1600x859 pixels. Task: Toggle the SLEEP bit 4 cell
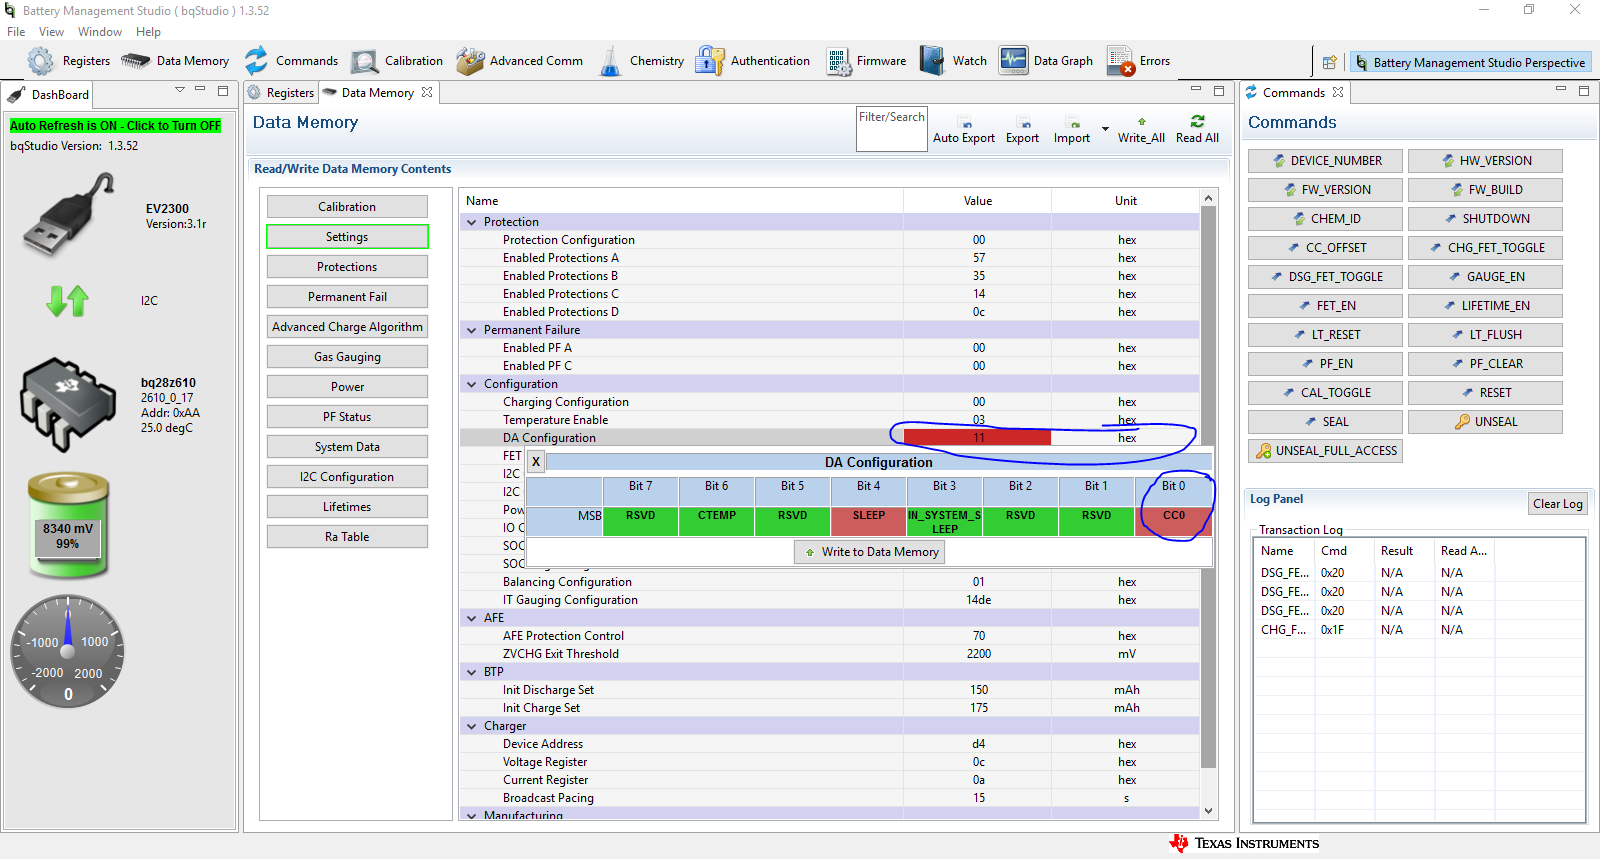click(x=868, y=521)
